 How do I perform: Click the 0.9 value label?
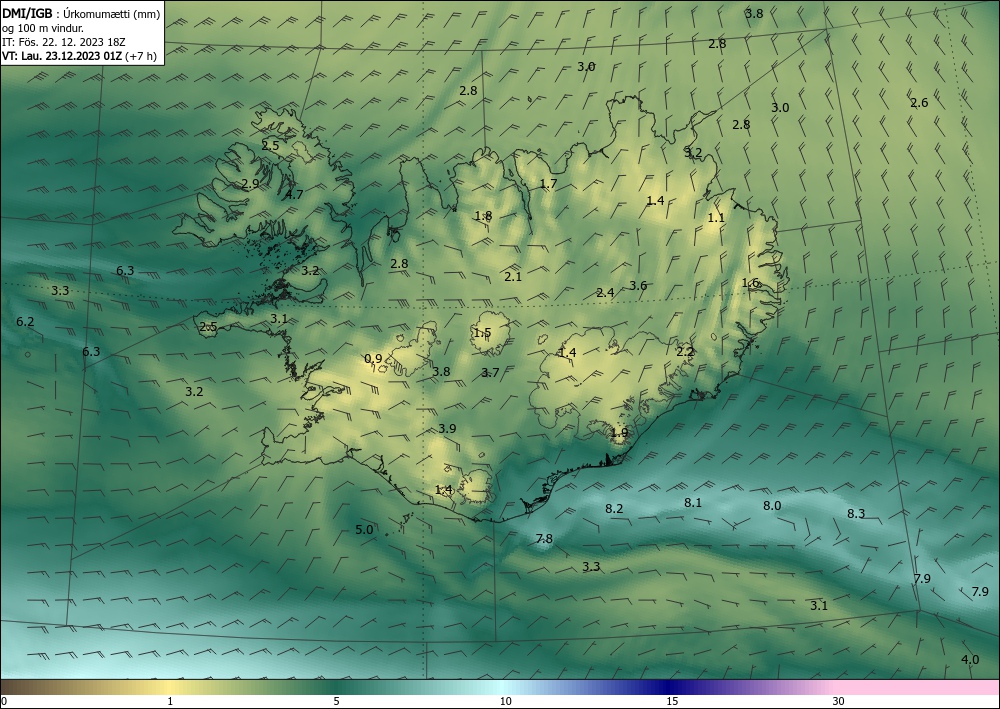point(373,359)
